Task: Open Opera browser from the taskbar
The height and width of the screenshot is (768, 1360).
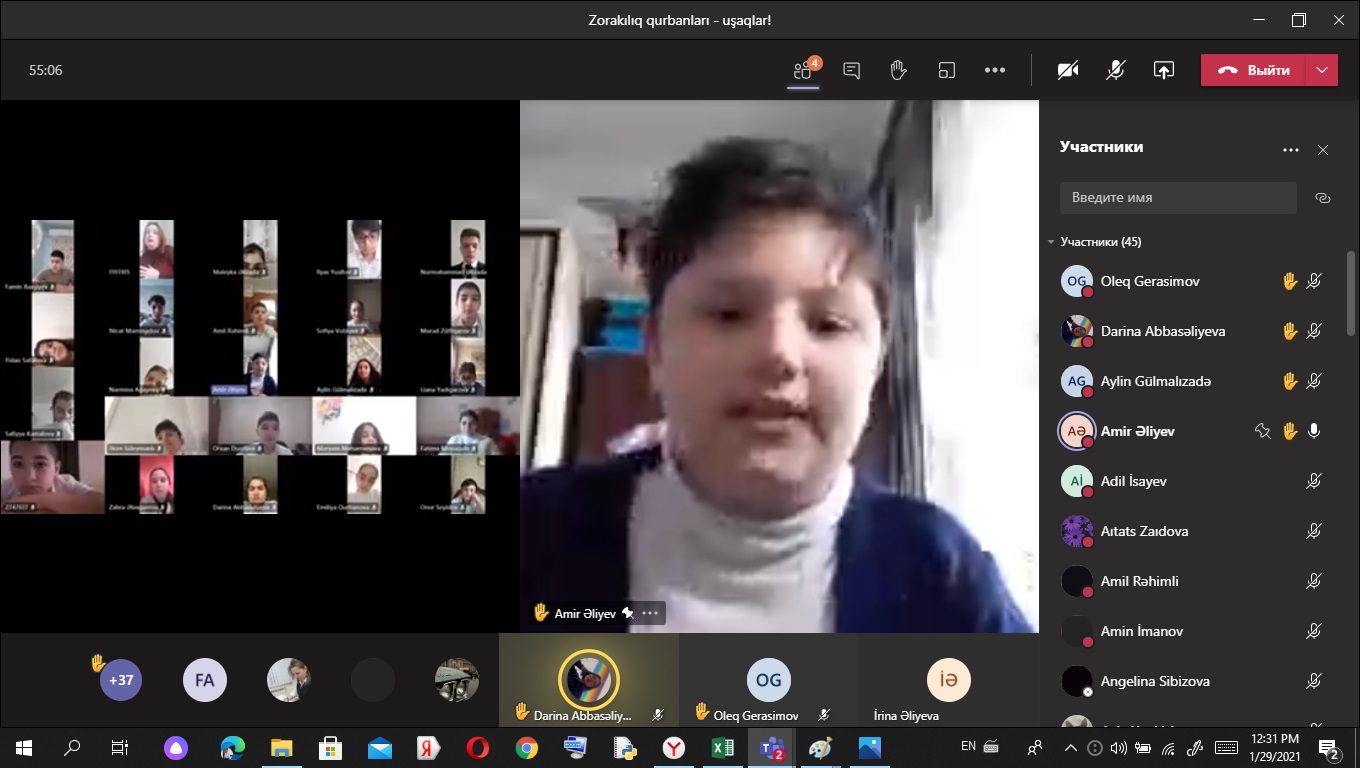Action: pyautogui.click(x=477, y=748)
